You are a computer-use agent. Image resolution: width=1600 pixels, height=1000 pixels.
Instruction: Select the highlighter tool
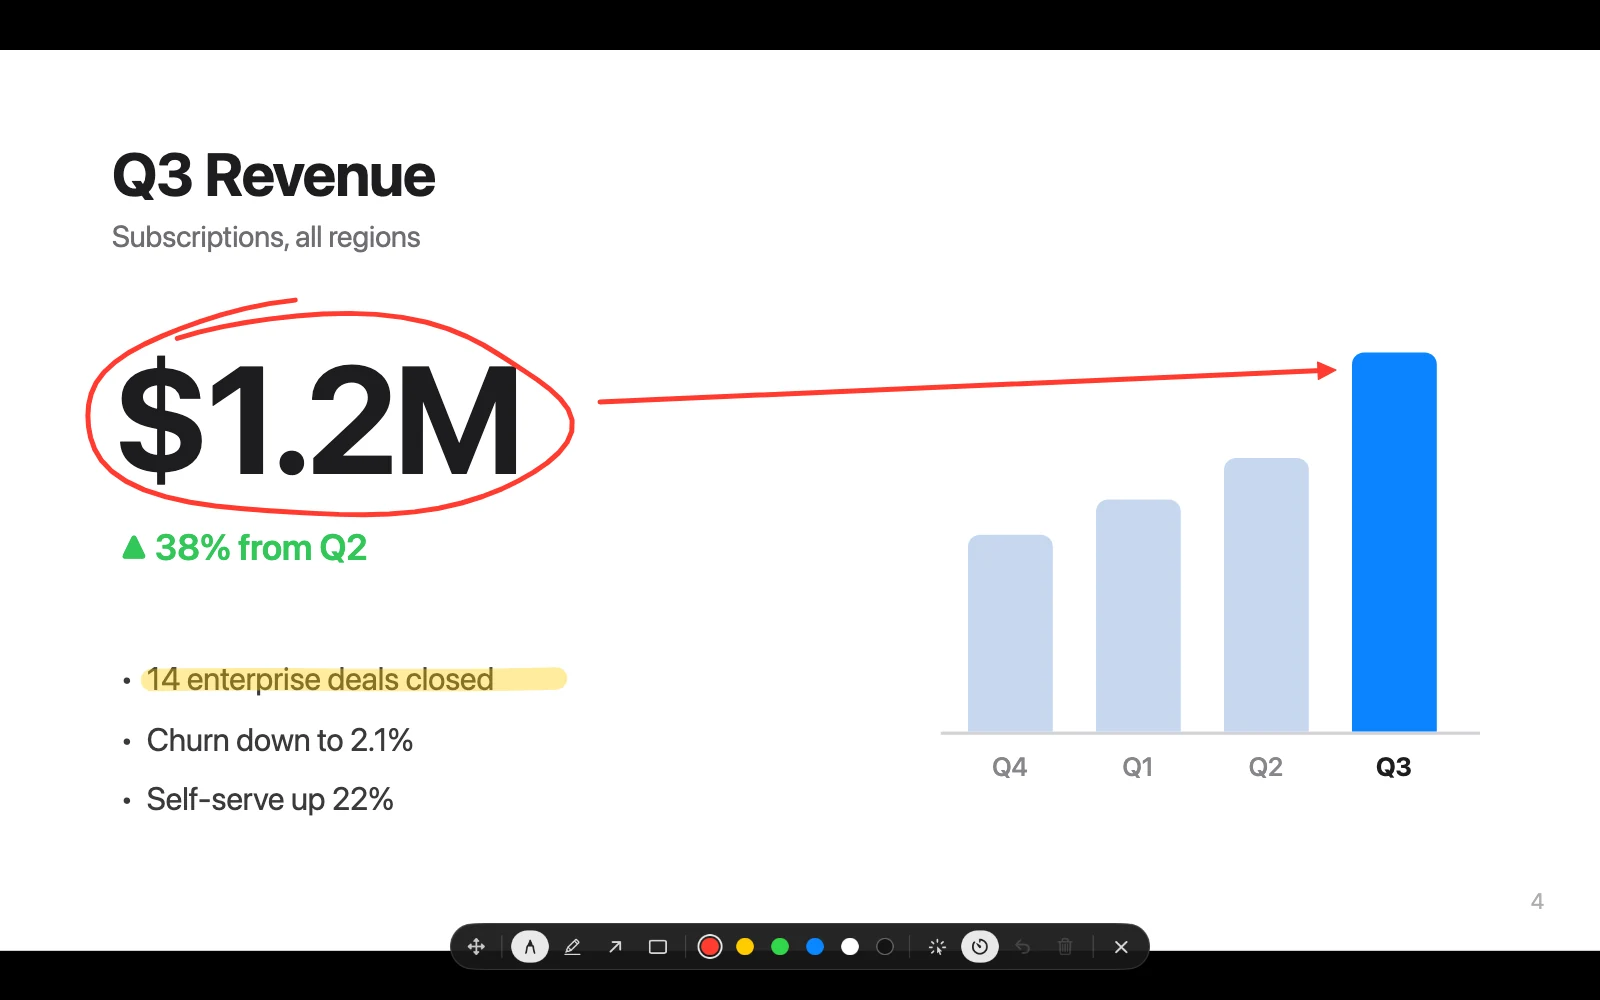click(572, 947)
